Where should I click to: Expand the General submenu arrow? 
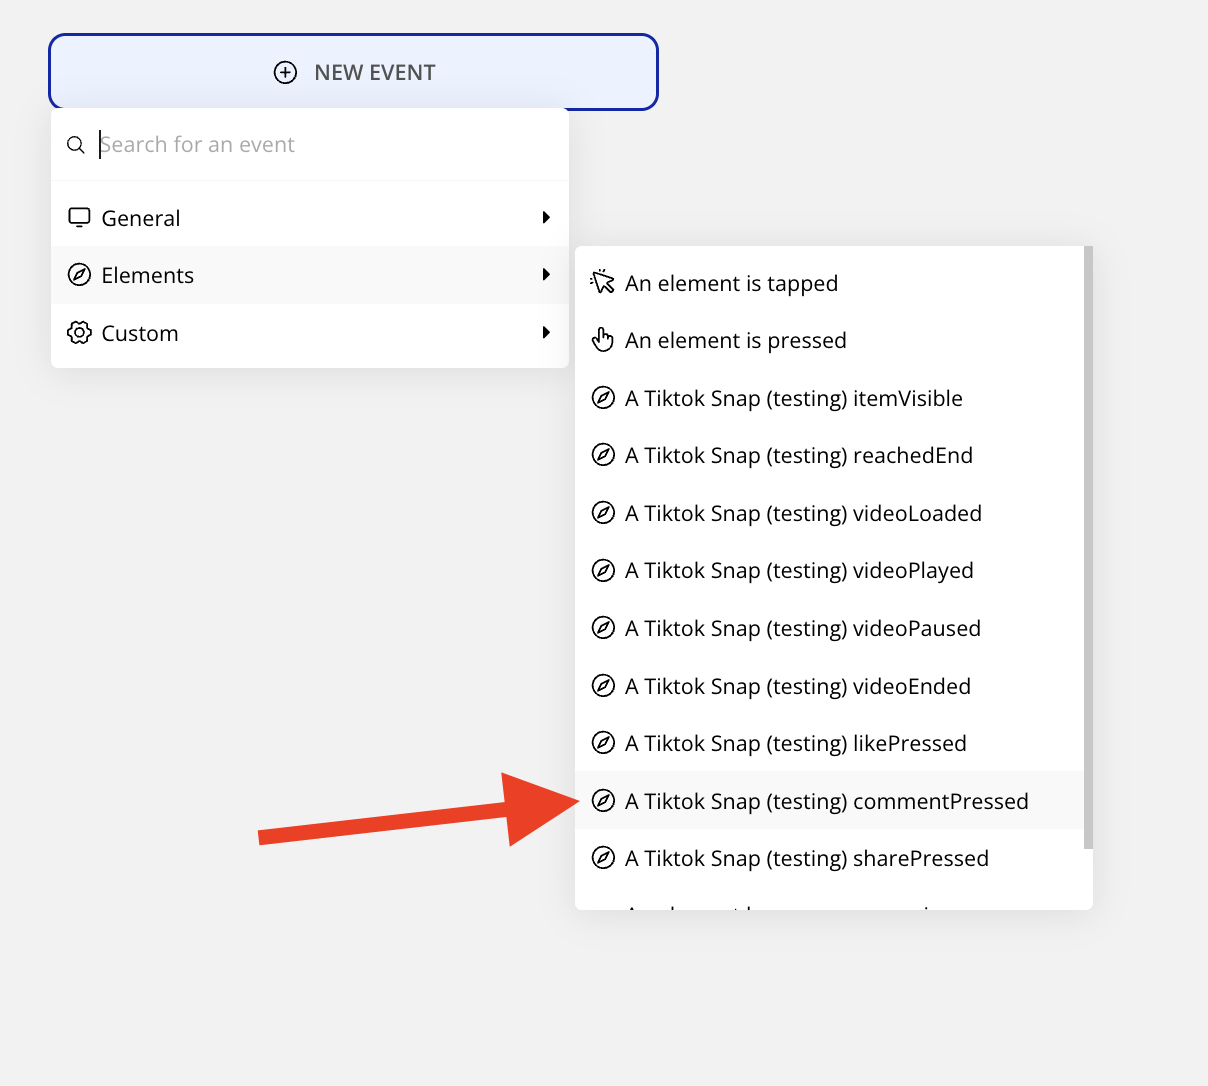[546, 218]
